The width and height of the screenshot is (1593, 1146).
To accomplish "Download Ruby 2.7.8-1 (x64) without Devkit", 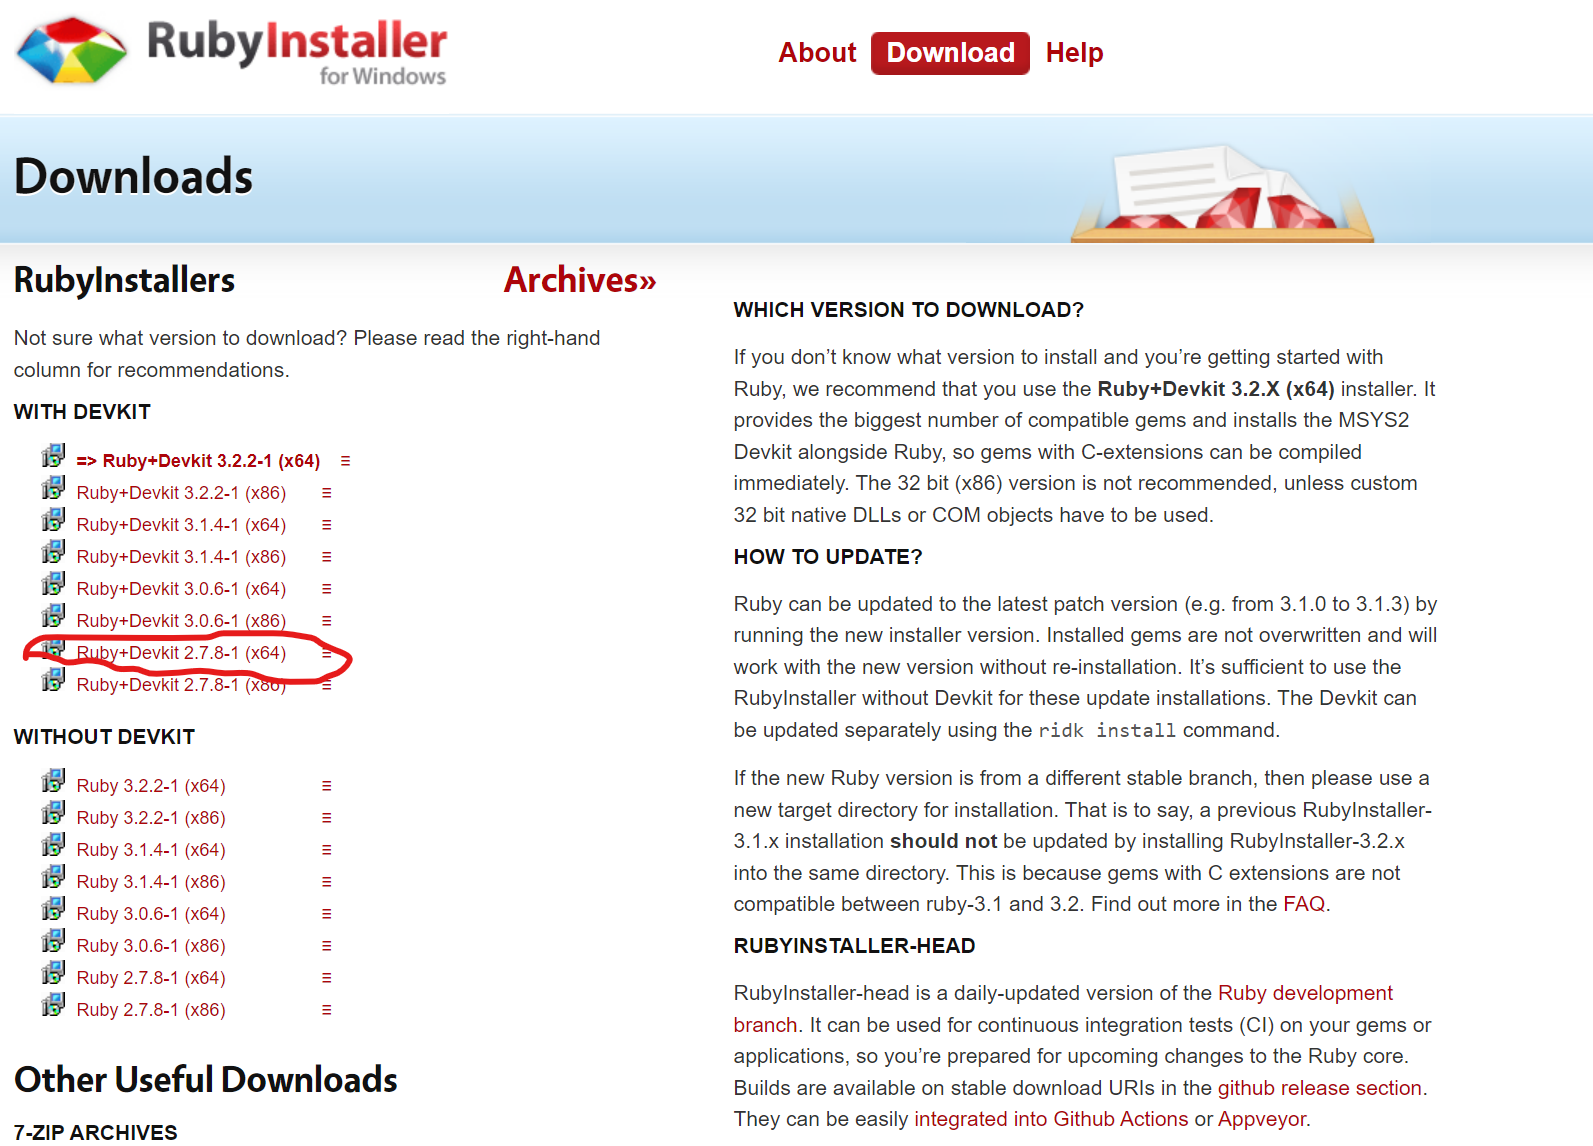I will pos(151,978).
